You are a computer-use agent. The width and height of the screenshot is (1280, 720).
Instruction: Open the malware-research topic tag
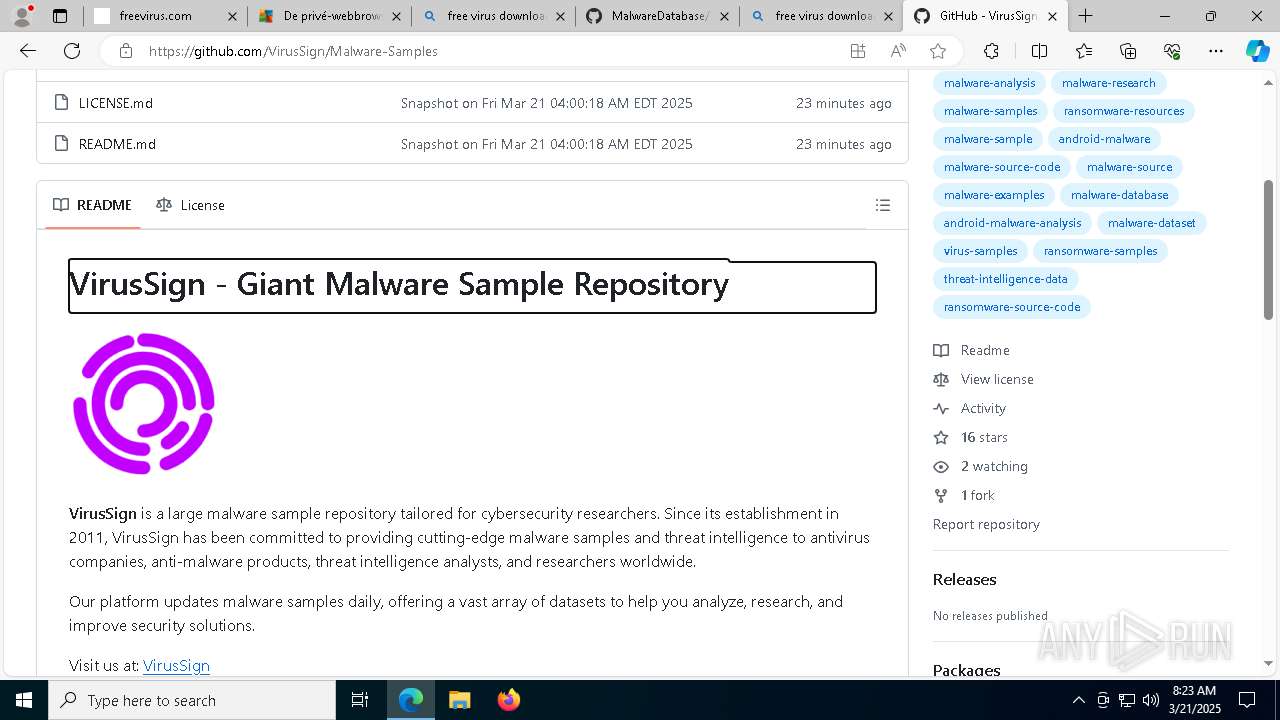[x=1108, y=83]
